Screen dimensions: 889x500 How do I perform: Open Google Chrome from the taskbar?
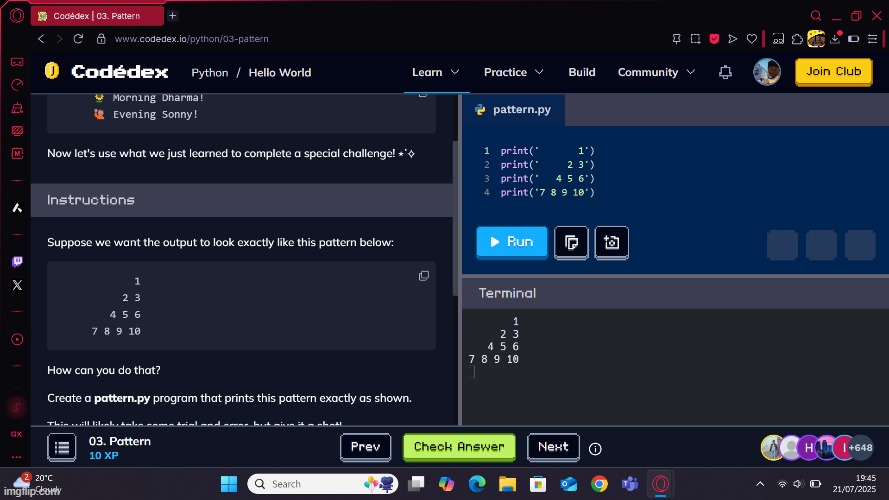coord(599,484)
